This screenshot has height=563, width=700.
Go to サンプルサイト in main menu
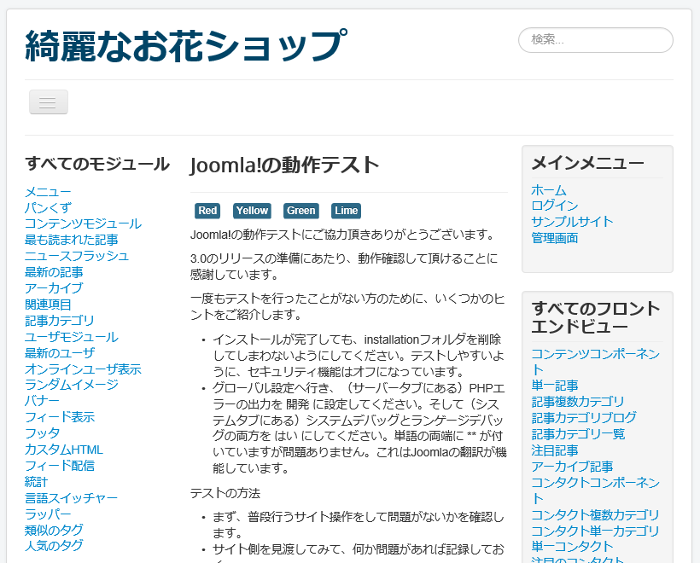click(x=572, y=221)
